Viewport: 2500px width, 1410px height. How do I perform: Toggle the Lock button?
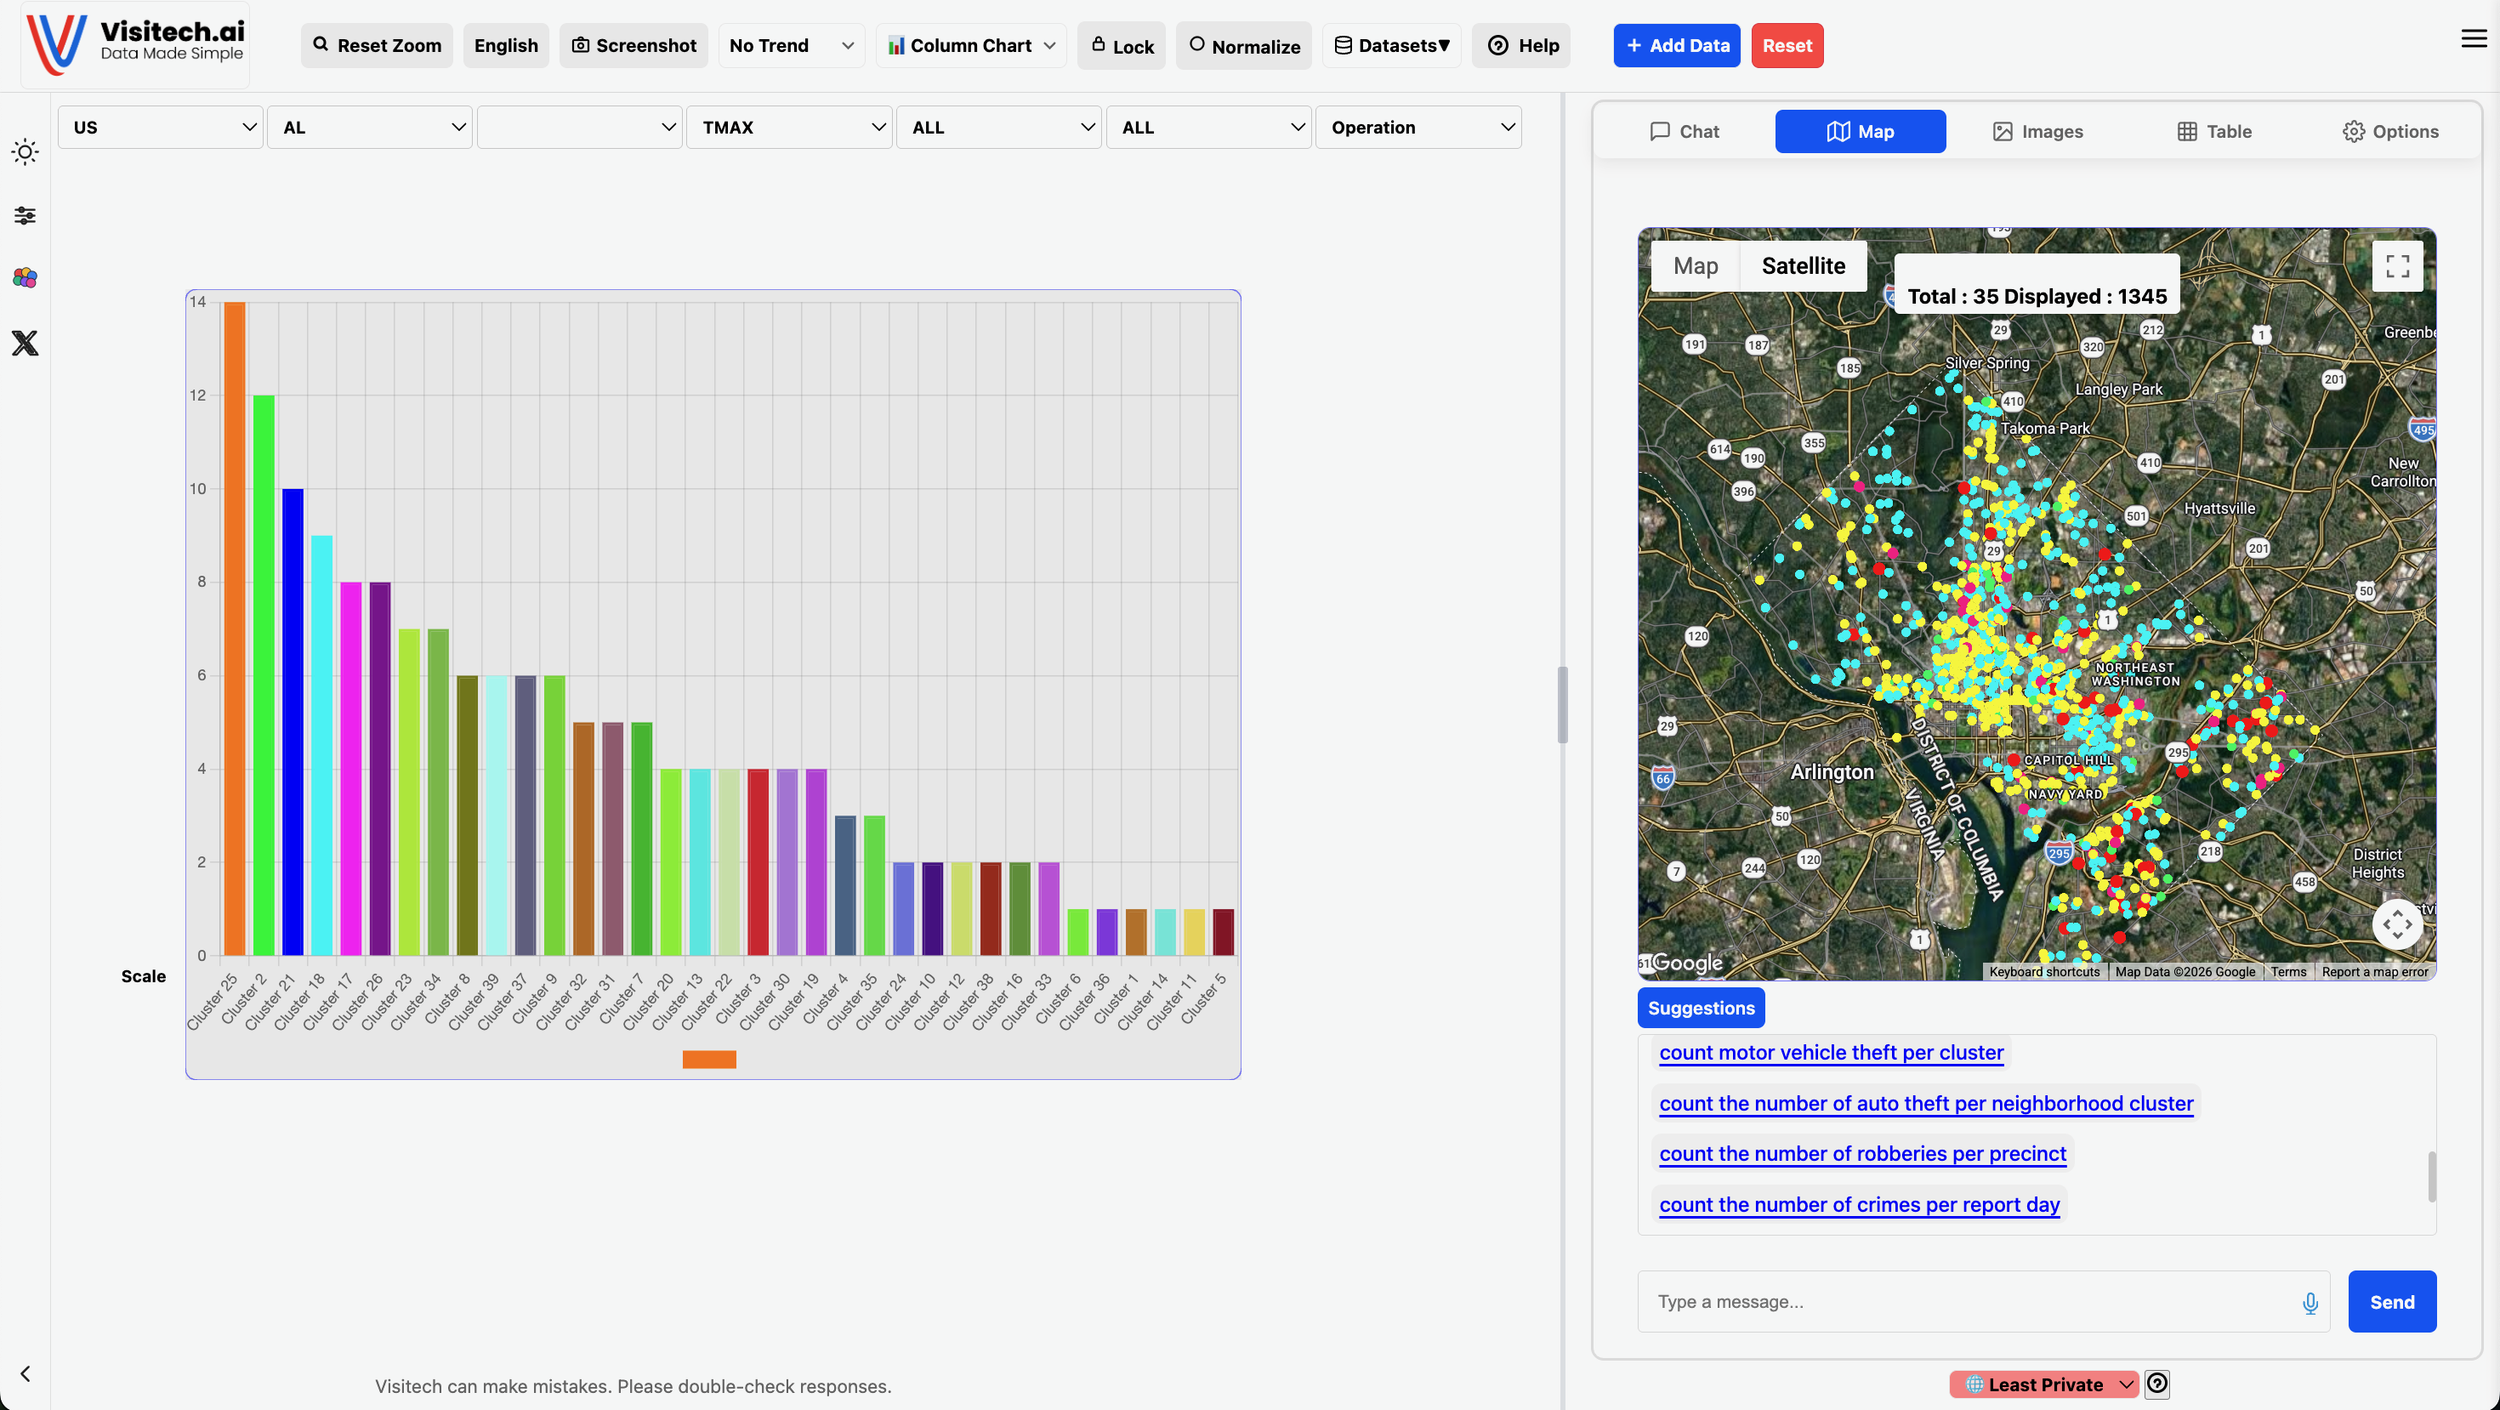(x=1121, y=46)
